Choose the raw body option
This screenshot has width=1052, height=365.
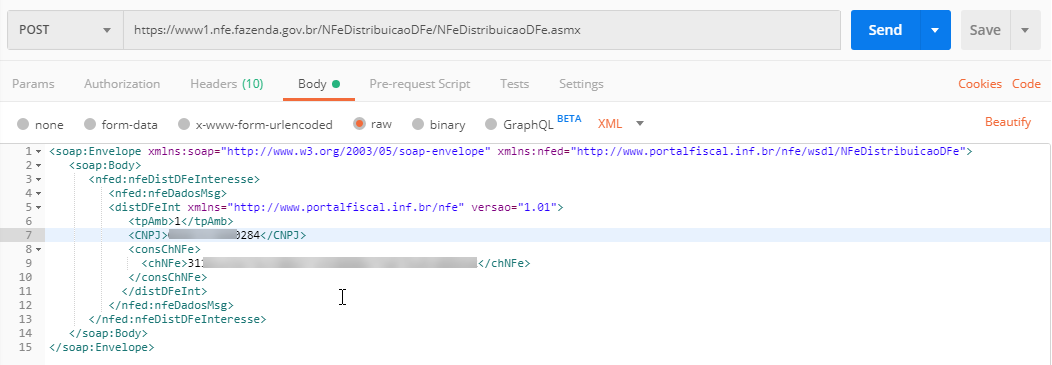(372, 124)
